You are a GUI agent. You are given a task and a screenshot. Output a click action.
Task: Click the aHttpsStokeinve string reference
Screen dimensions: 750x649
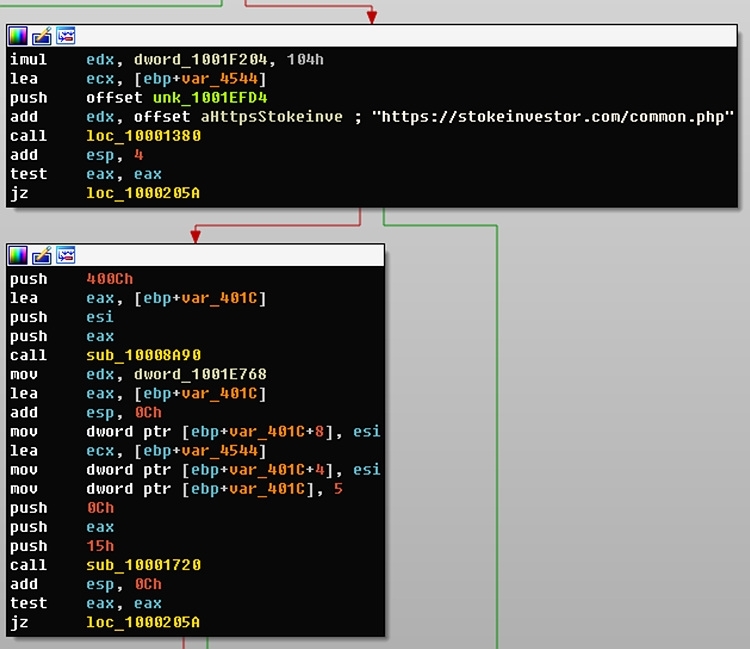click(x=271, y=117)
